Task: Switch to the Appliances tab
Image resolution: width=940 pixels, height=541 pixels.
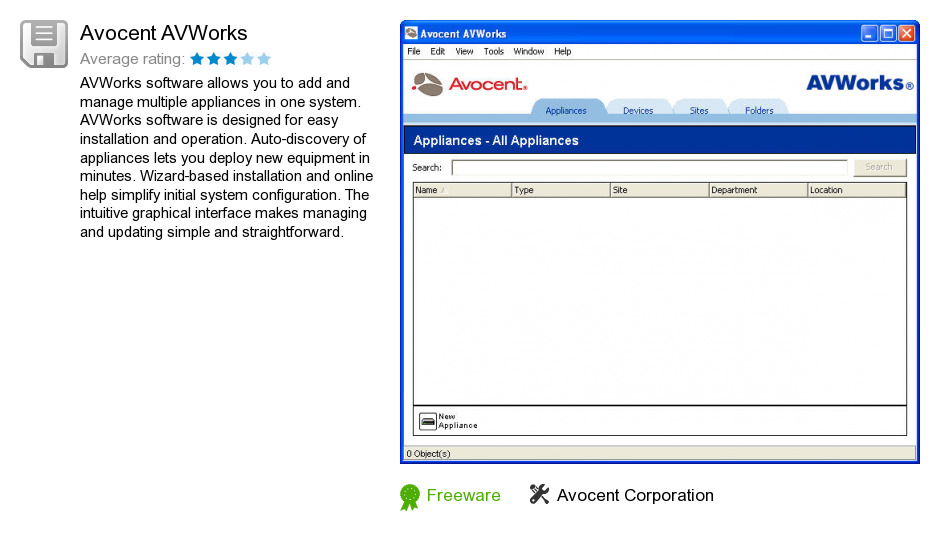Action: (x=566, y=110)
